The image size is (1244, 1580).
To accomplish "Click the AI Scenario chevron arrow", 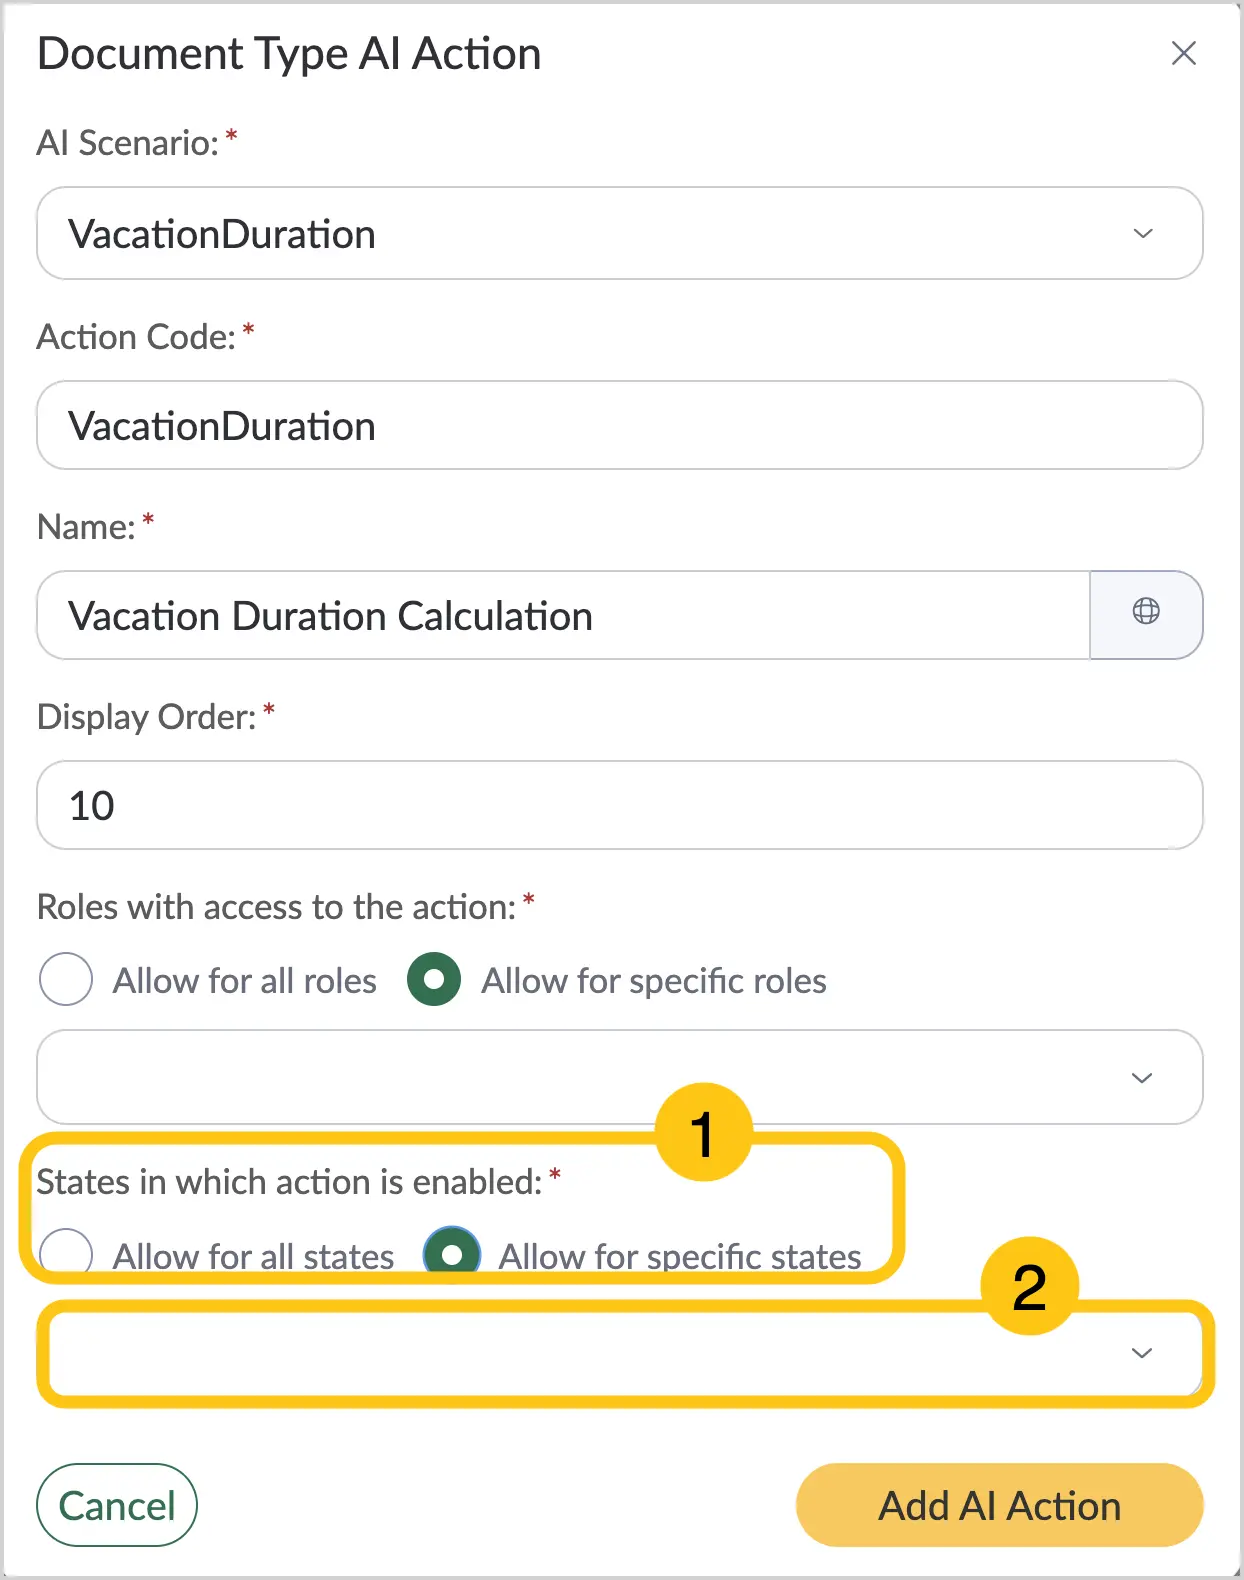I will [1142, 233].
